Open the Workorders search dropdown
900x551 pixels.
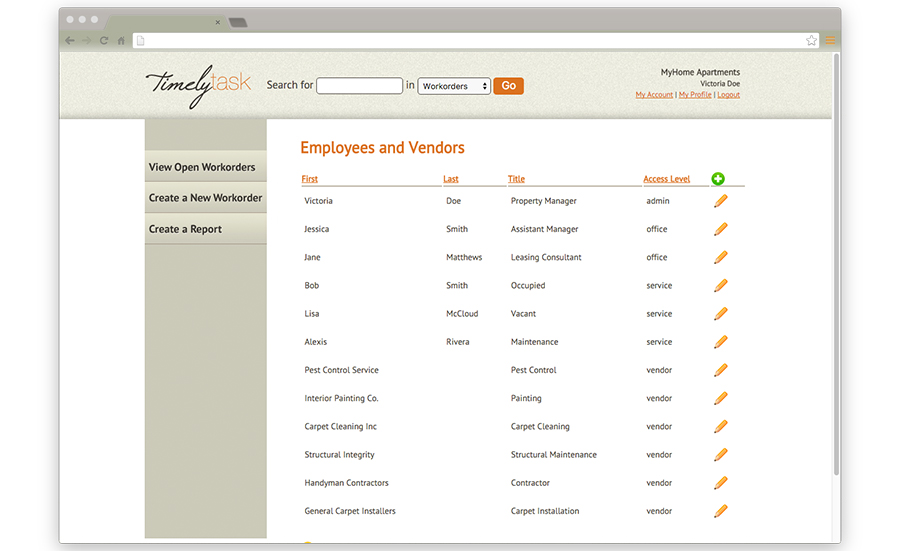[454, 87]
